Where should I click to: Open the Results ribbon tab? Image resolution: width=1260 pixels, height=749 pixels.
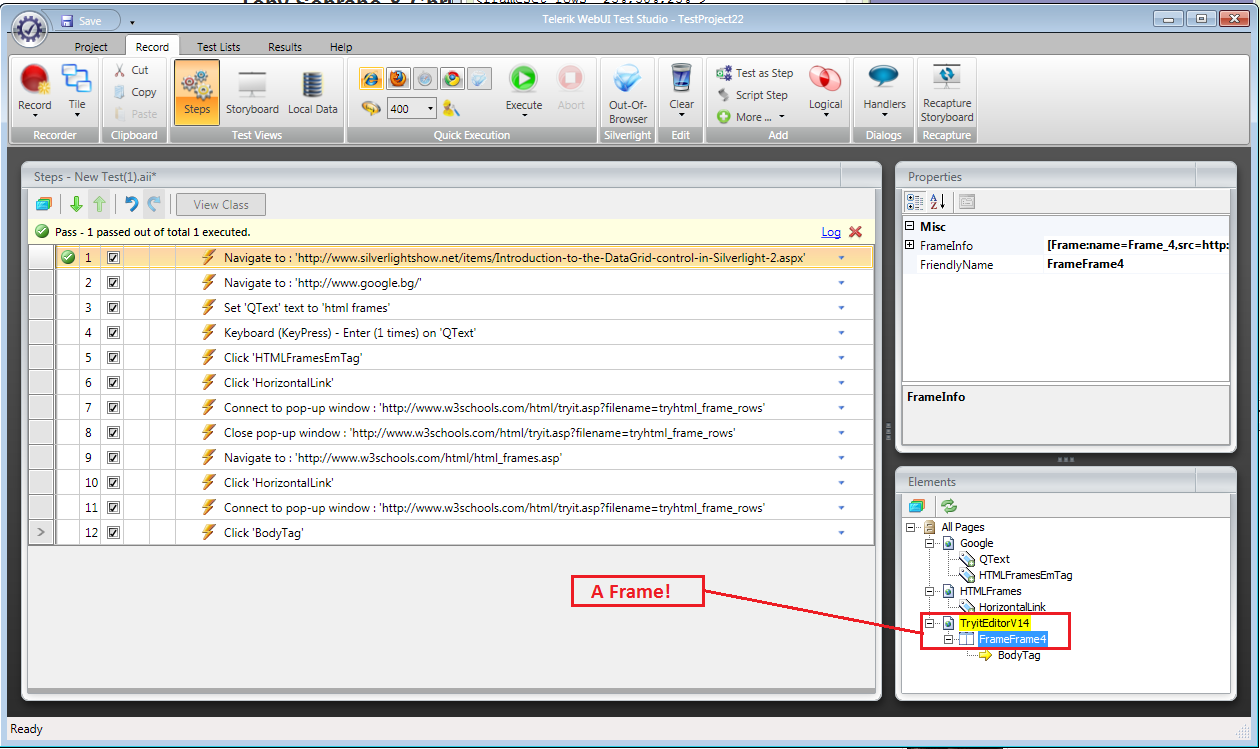coord(285,47)
